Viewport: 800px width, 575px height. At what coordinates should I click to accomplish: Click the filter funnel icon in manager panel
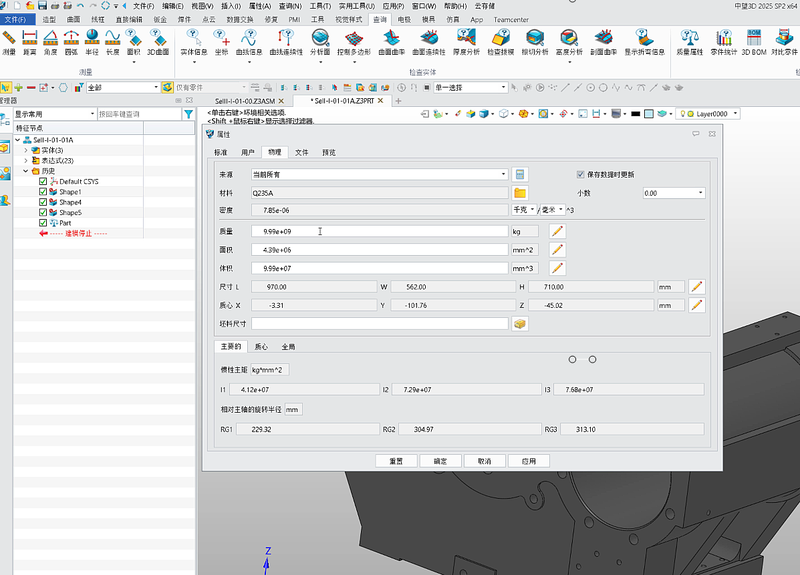[x=188, y=114]
